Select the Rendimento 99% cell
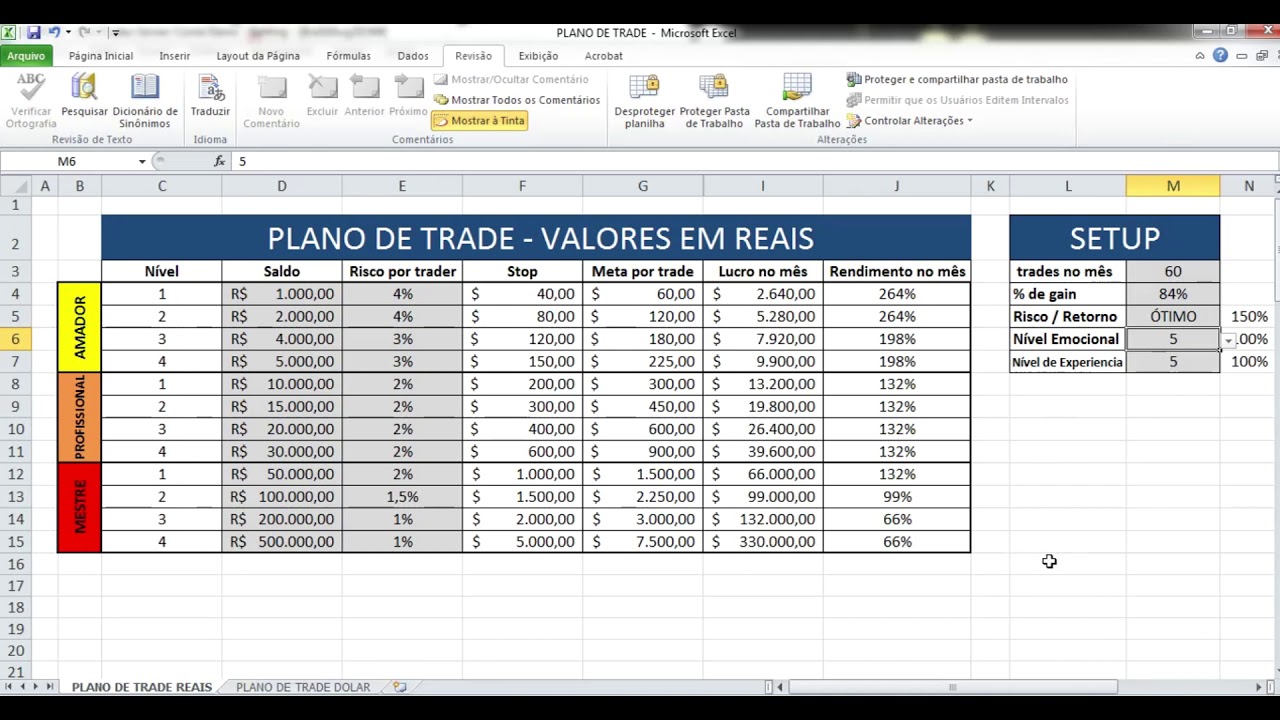The height and width of the screenshot is (720, 1280). [897, 497]
